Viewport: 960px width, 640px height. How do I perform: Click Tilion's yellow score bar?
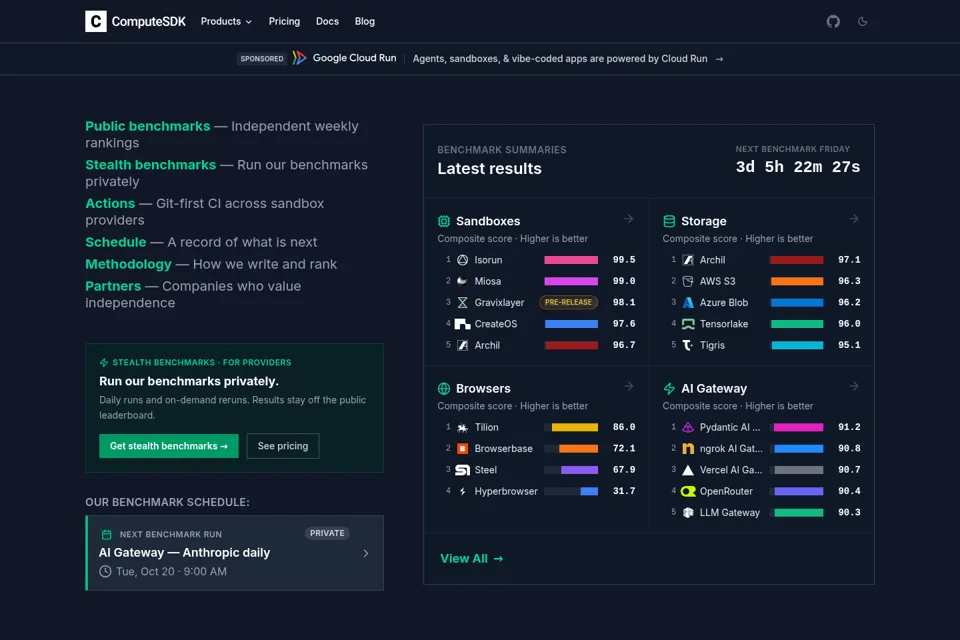coord(575,427)
